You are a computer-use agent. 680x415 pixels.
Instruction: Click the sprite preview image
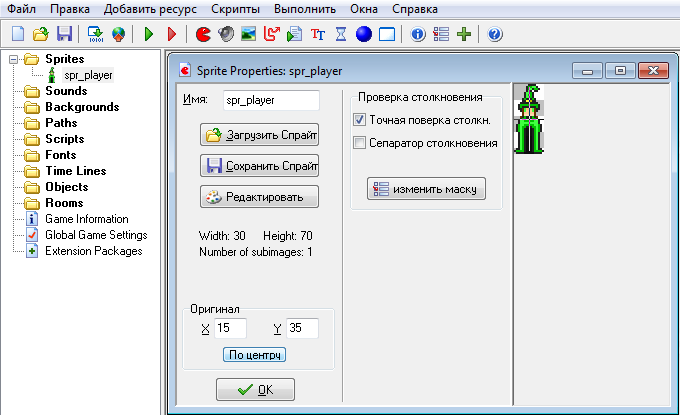tap(529, 119)
